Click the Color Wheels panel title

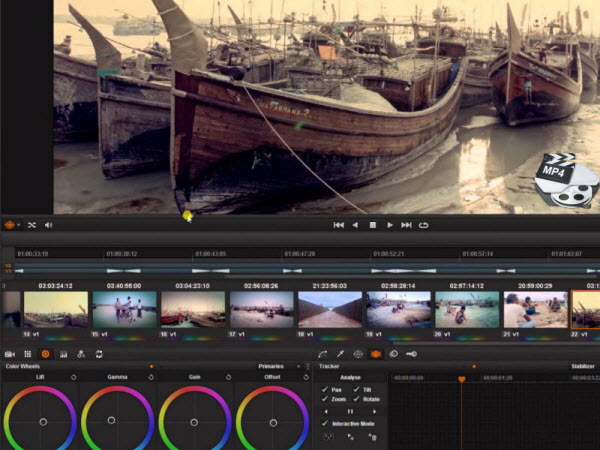(x=23, y=367)
